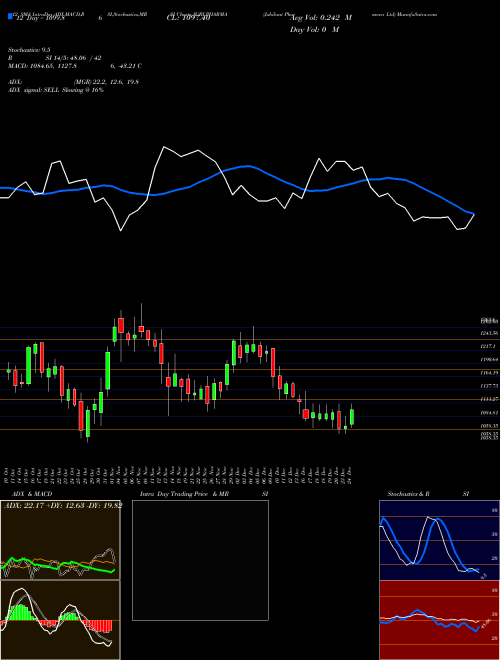500x660 pixels.
Task: Open the blue Stochastics chart panel
Action: click(x=439, y=540)
